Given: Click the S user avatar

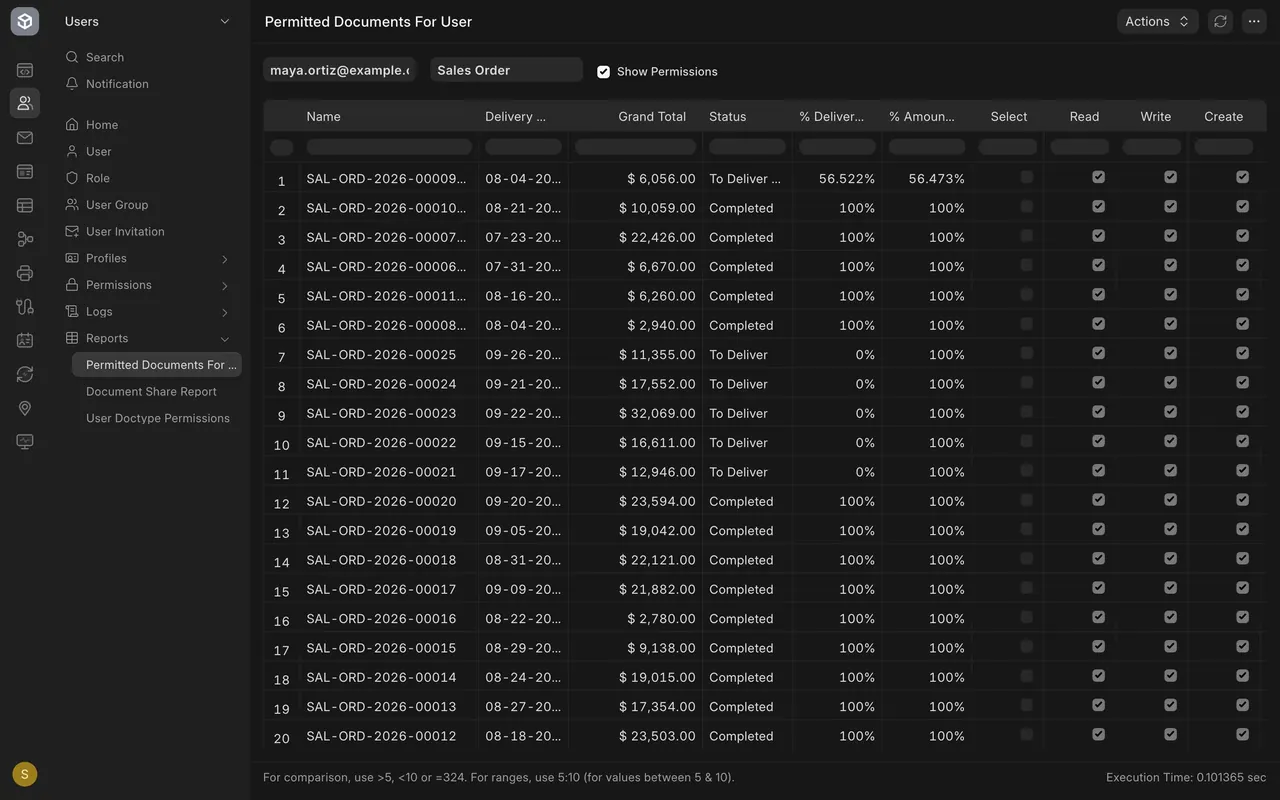Looking at the screenshot, I should click(x=25, y=774).
